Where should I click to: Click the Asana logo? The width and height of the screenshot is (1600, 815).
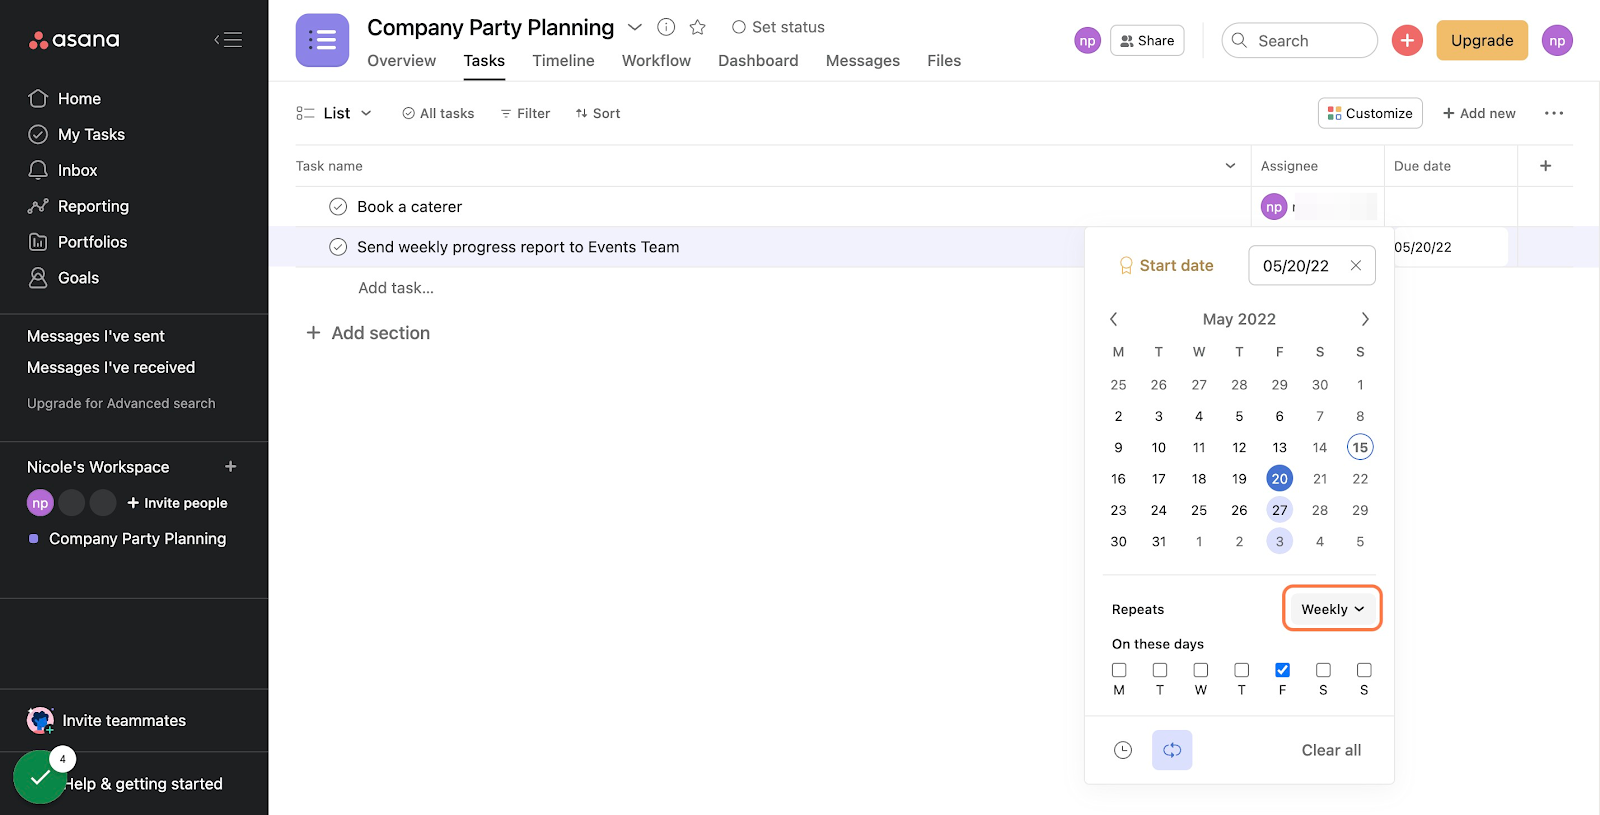(74, 40)
